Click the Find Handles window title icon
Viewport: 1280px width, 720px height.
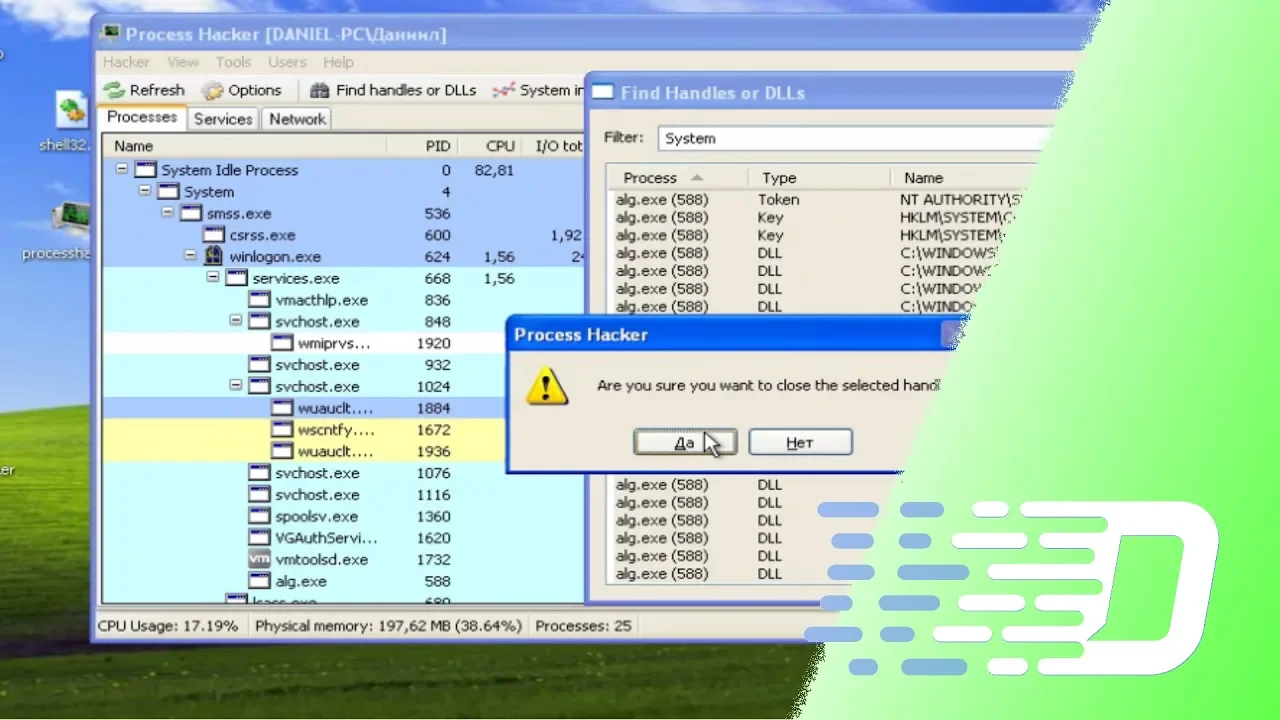(x=602, y=92)
